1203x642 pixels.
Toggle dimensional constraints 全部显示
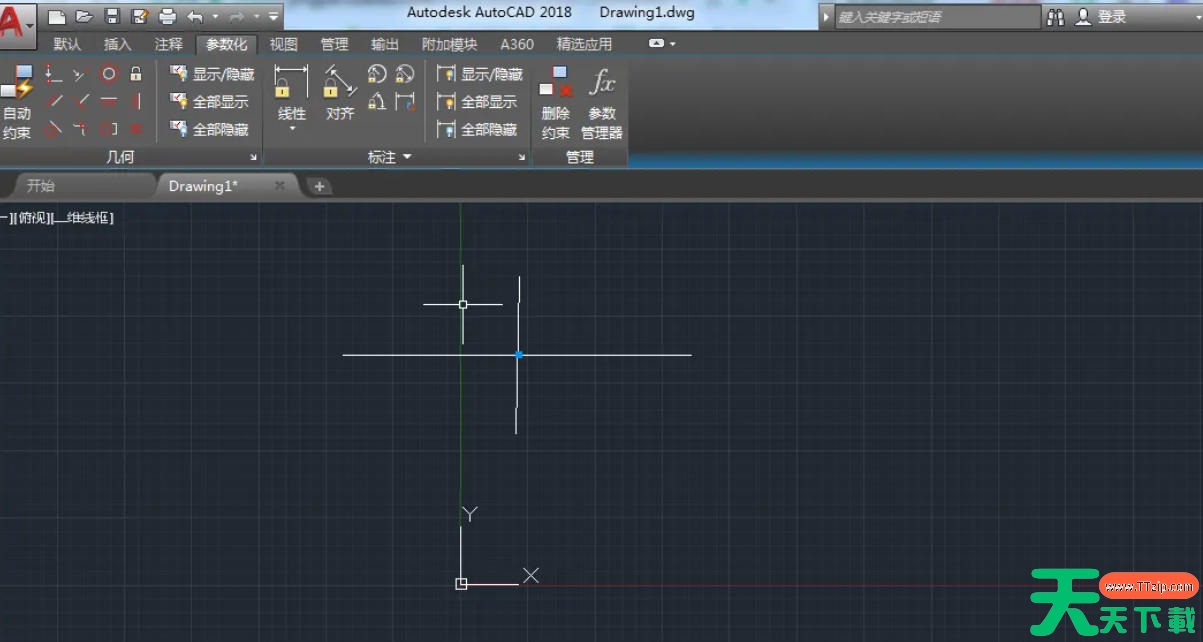tap(478, 102)
